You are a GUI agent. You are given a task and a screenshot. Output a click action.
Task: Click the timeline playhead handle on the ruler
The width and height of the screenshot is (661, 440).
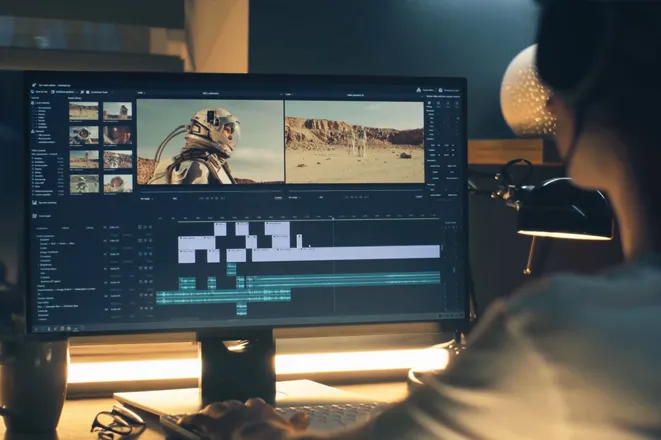[333, 218]
